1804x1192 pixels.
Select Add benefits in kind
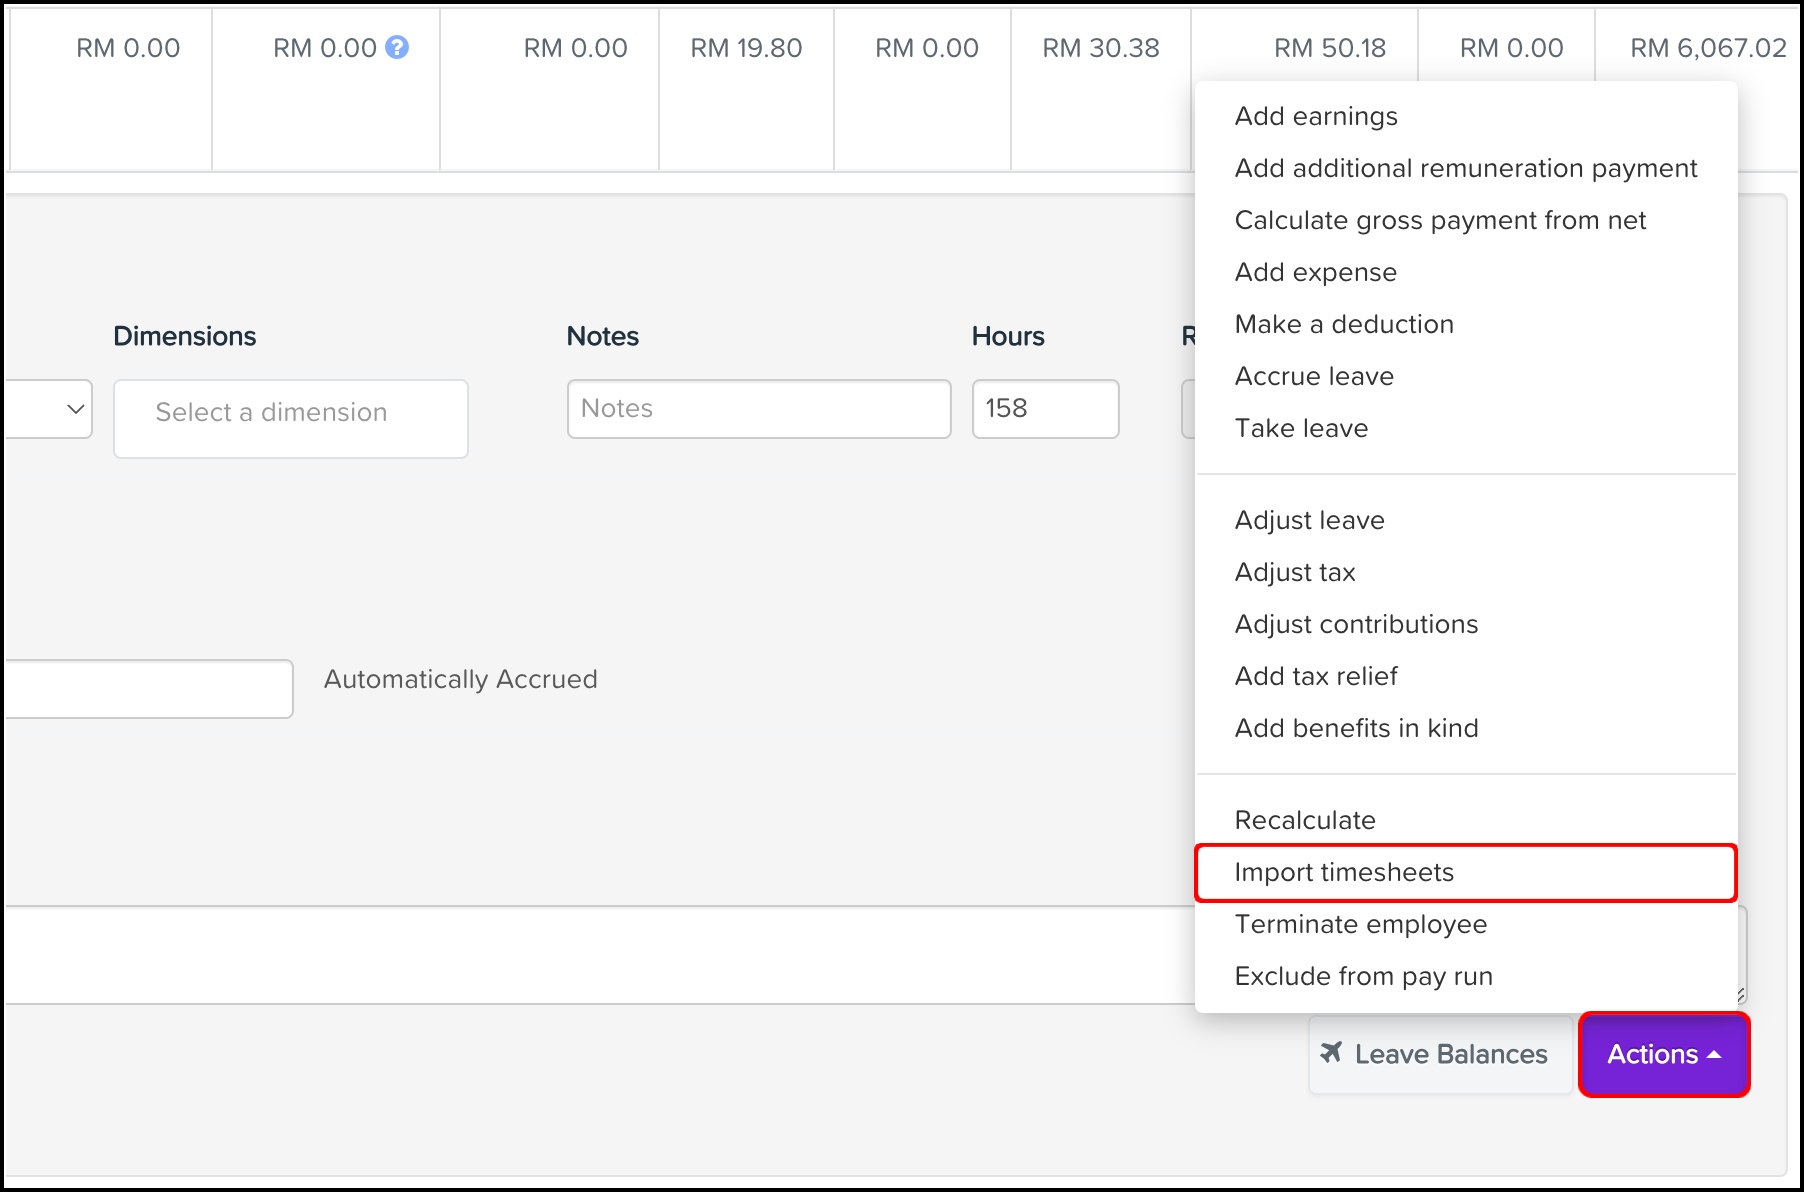click(1355, 728)
